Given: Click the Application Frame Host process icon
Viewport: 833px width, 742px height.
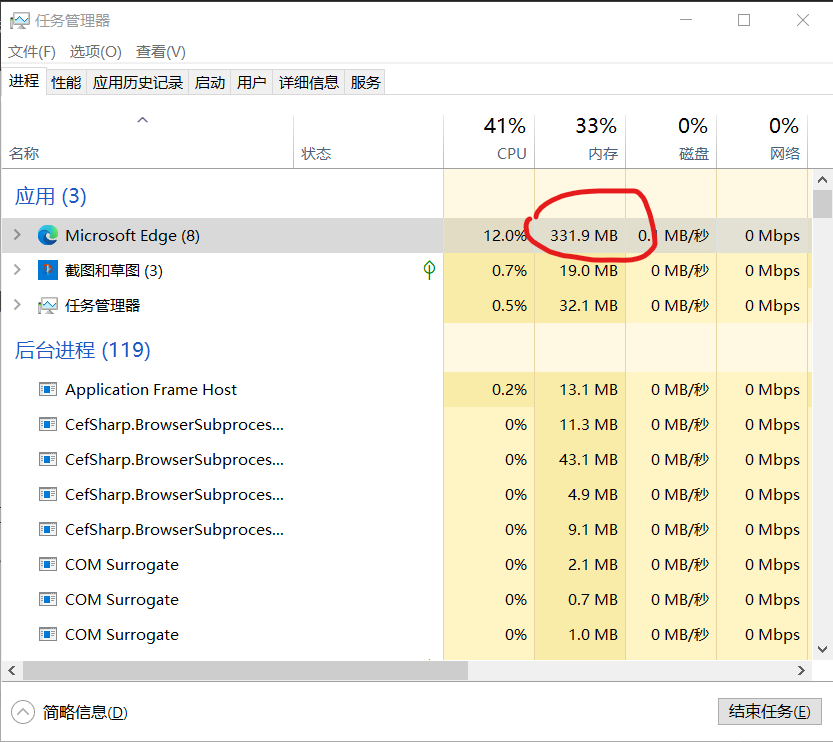Looking at the screenshot, I should pos(48,390).
